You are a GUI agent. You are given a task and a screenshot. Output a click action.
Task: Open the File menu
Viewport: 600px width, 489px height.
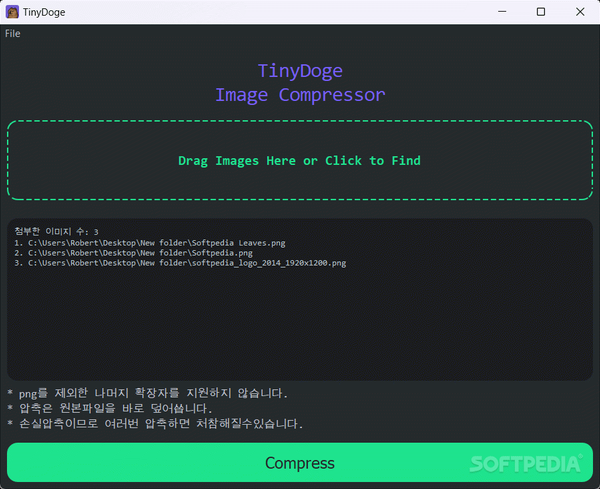(x=13, y=34)
